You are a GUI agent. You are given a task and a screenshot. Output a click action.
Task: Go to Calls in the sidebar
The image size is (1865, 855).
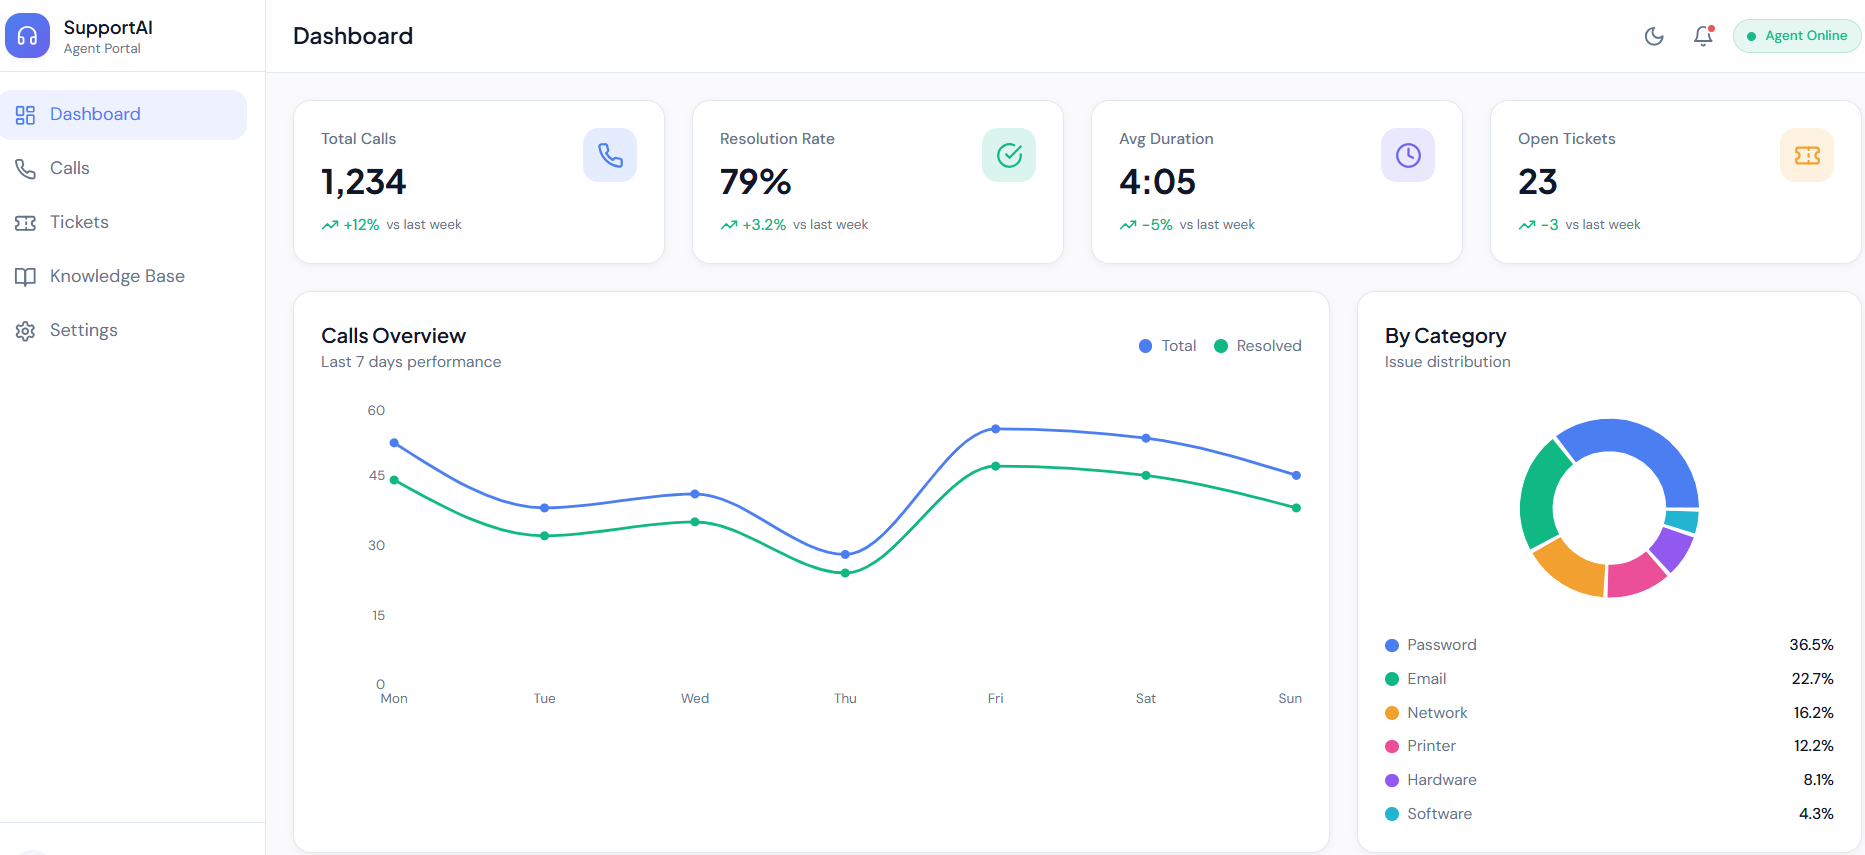click(x=69, y=168)
